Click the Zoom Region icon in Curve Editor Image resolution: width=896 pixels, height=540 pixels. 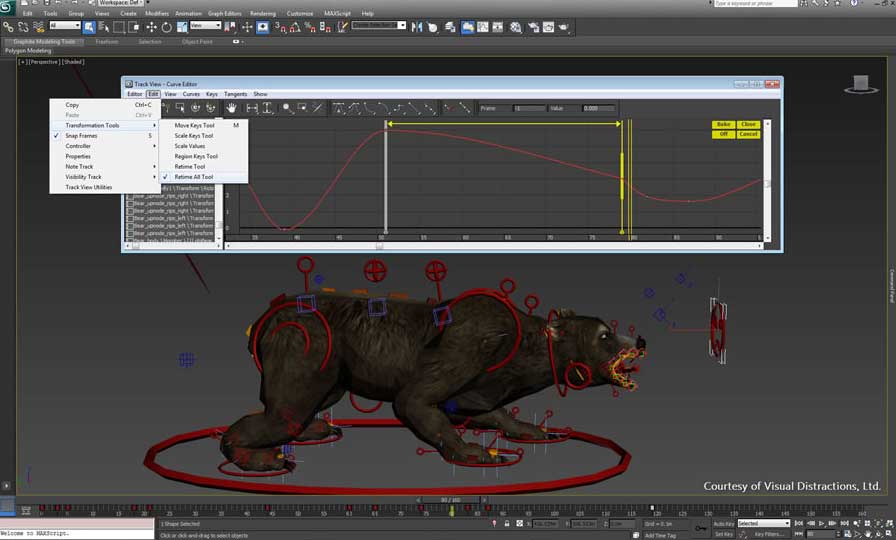302,108
